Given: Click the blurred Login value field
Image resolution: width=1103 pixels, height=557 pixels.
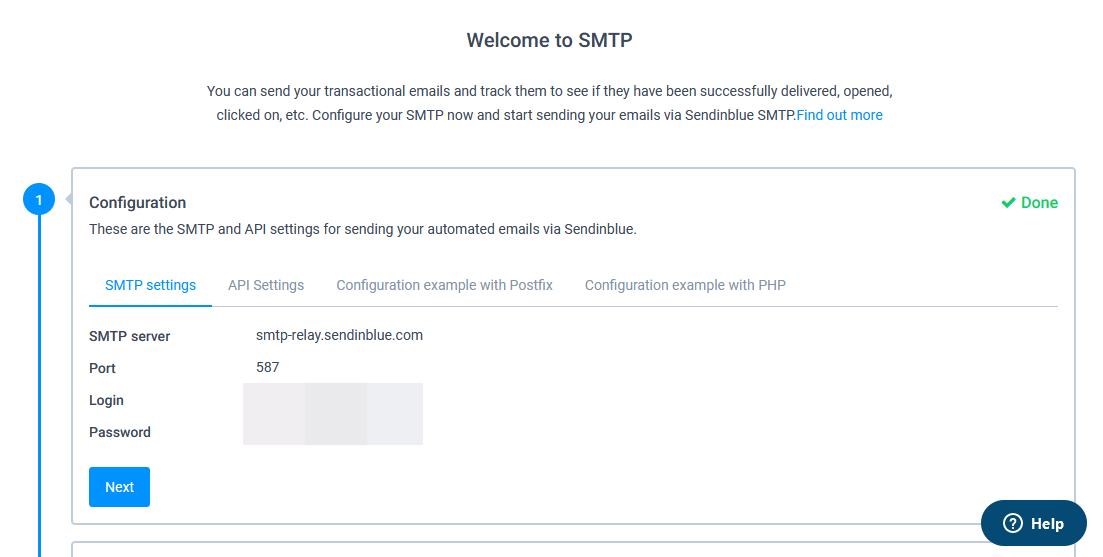Looking at the screenshot, I should point(333,399).
